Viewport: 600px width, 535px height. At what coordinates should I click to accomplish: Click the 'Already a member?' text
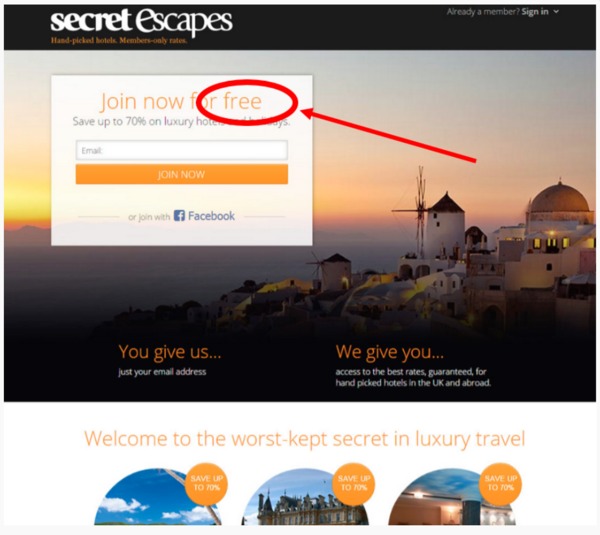483,11
